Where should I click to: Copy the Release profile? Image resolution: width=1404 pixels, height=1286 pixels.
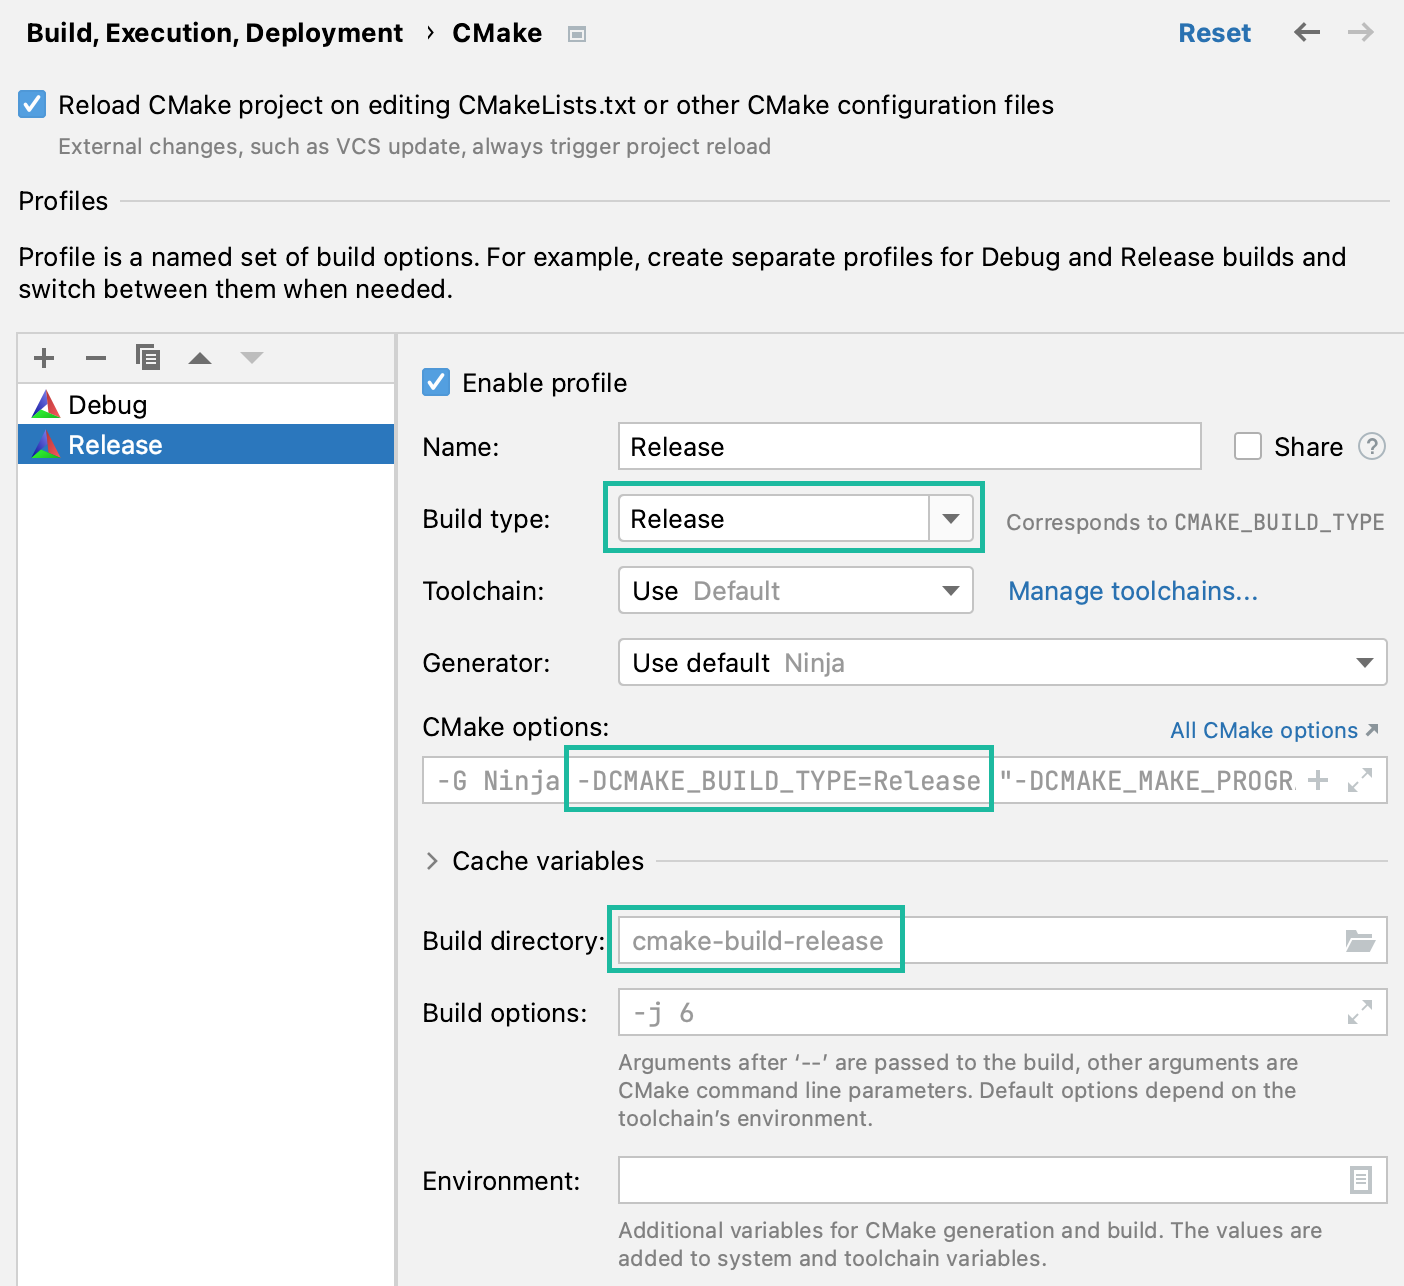(x=148, y=358)
